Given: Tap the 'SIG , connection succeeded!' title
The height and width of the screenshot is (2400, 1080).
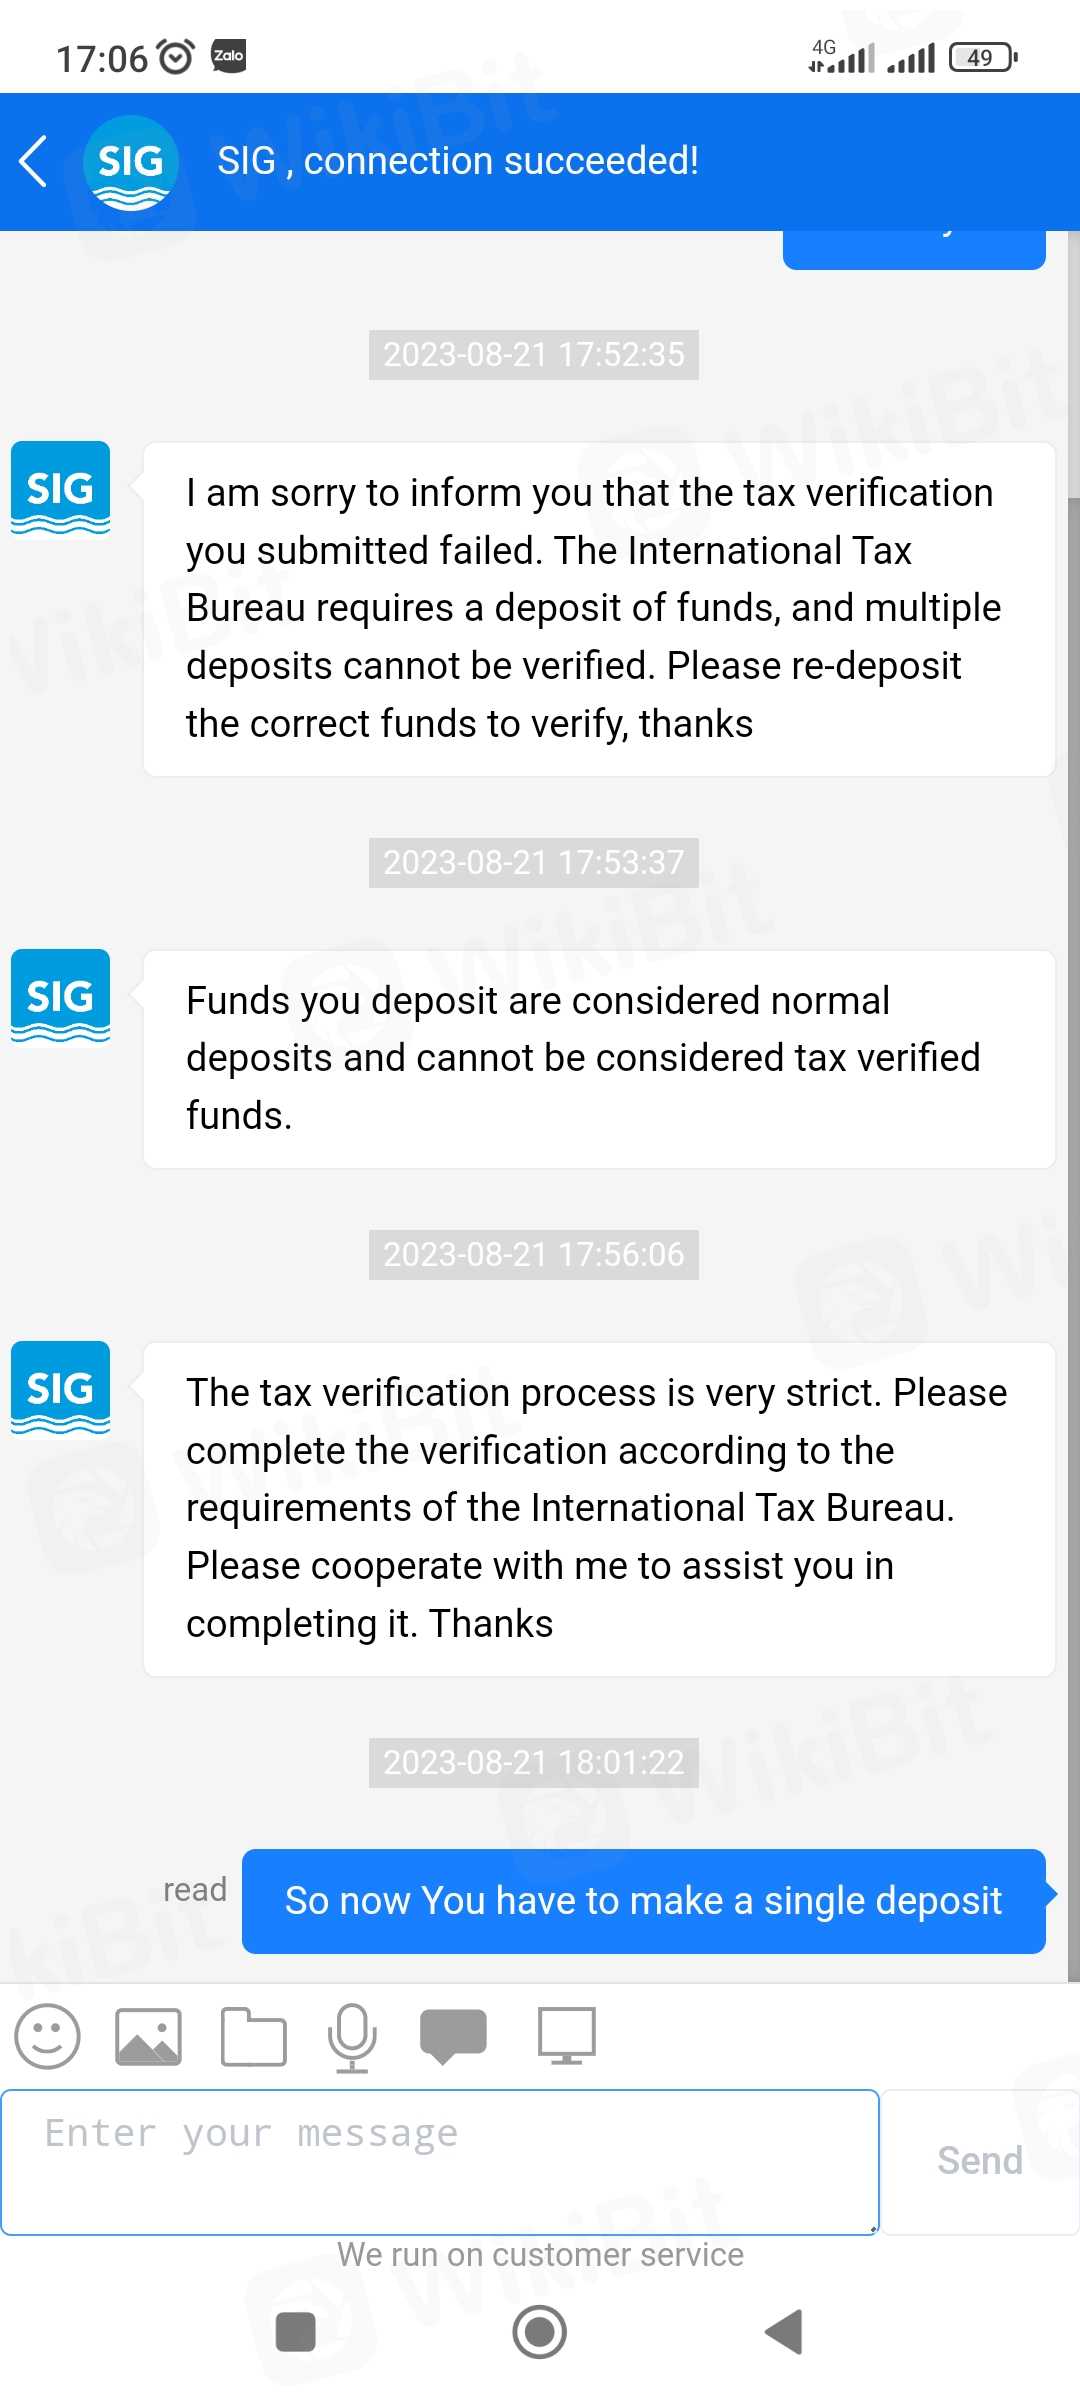Looking at the screenshot, I should [458, 161].
